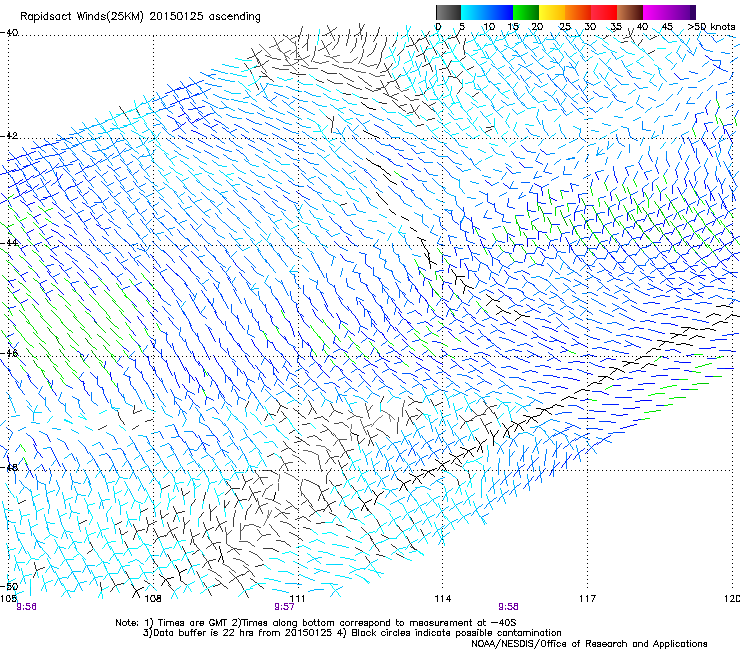
Task: Click the '9:57' purple time label
Action: [x=285, y=607]
